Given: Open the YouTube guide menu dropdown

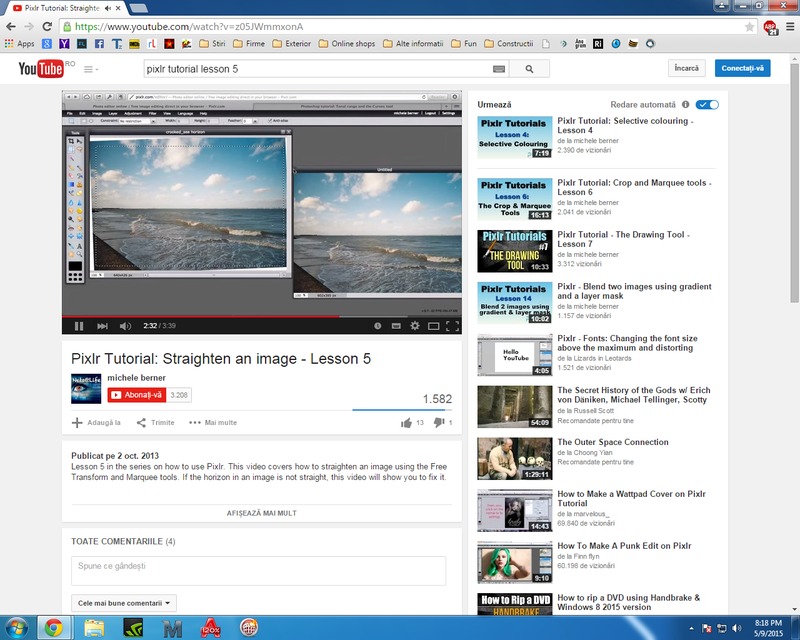Looking at the screenshot, I should coord(91,69).
